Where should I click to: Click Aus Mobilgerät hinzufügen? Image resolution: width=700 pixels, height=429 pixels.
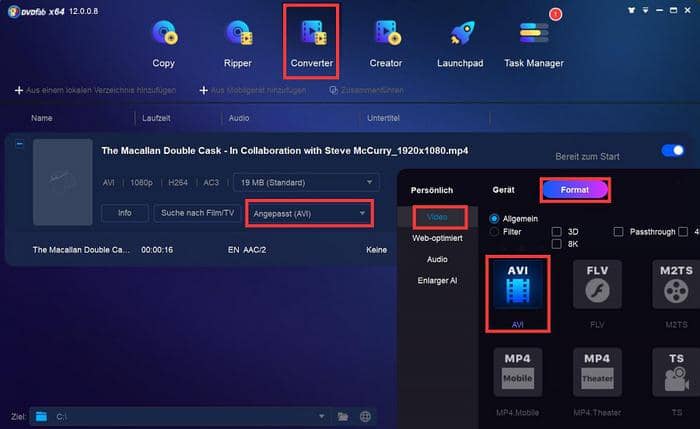point(253,90)
